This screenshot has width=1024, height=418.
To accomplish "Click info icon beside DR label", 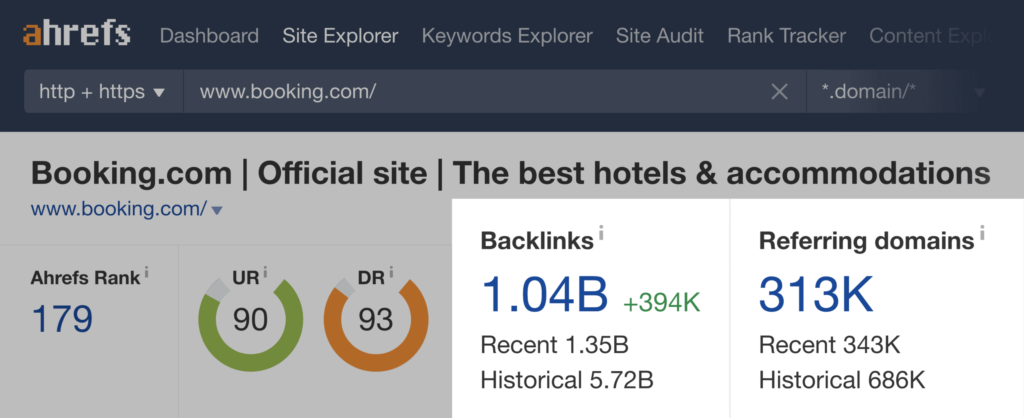I will [392, 271].
